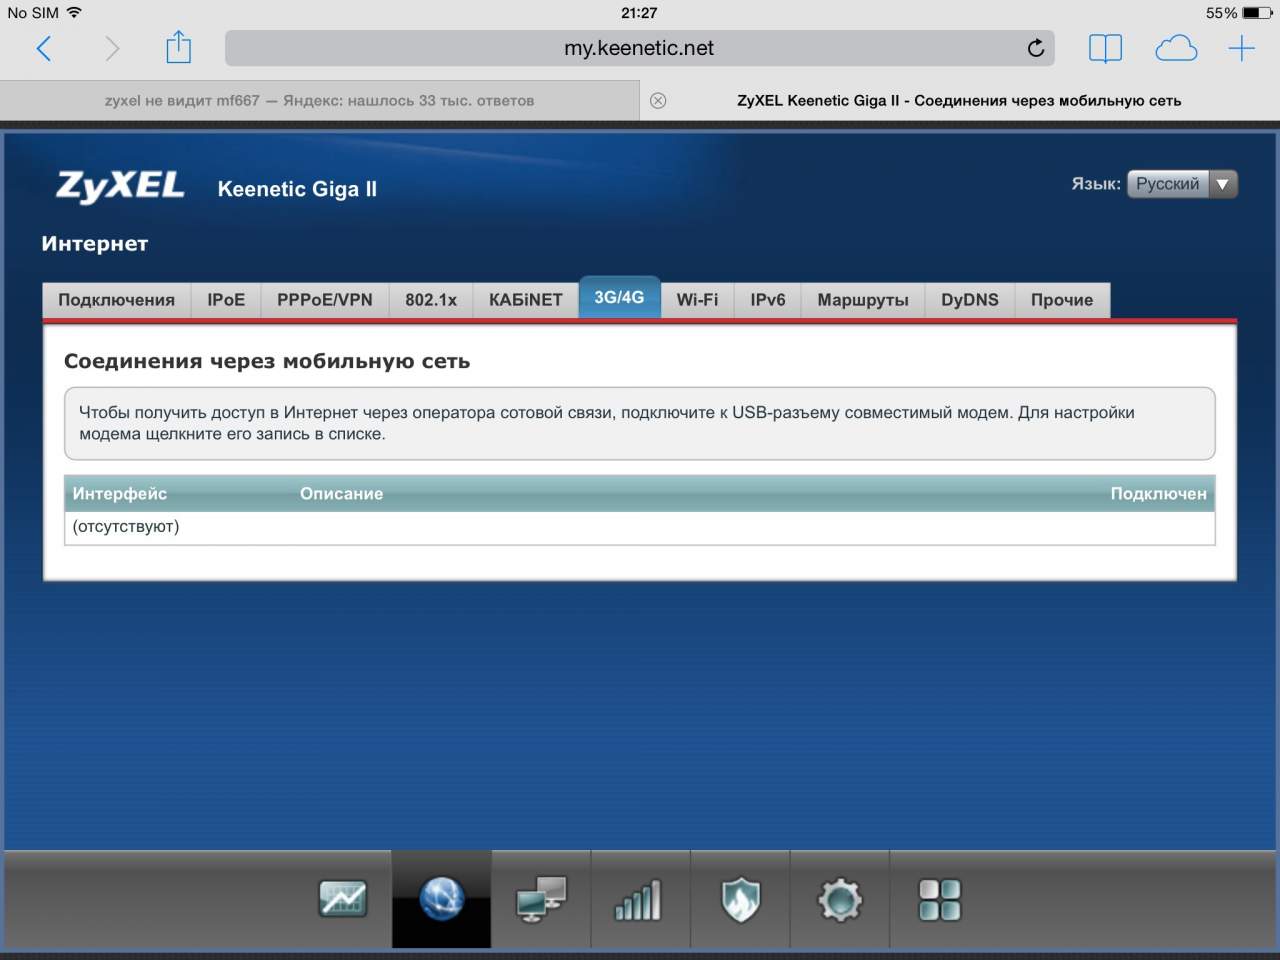Switch to the Yandex search results browser tab

click(320, 100)
